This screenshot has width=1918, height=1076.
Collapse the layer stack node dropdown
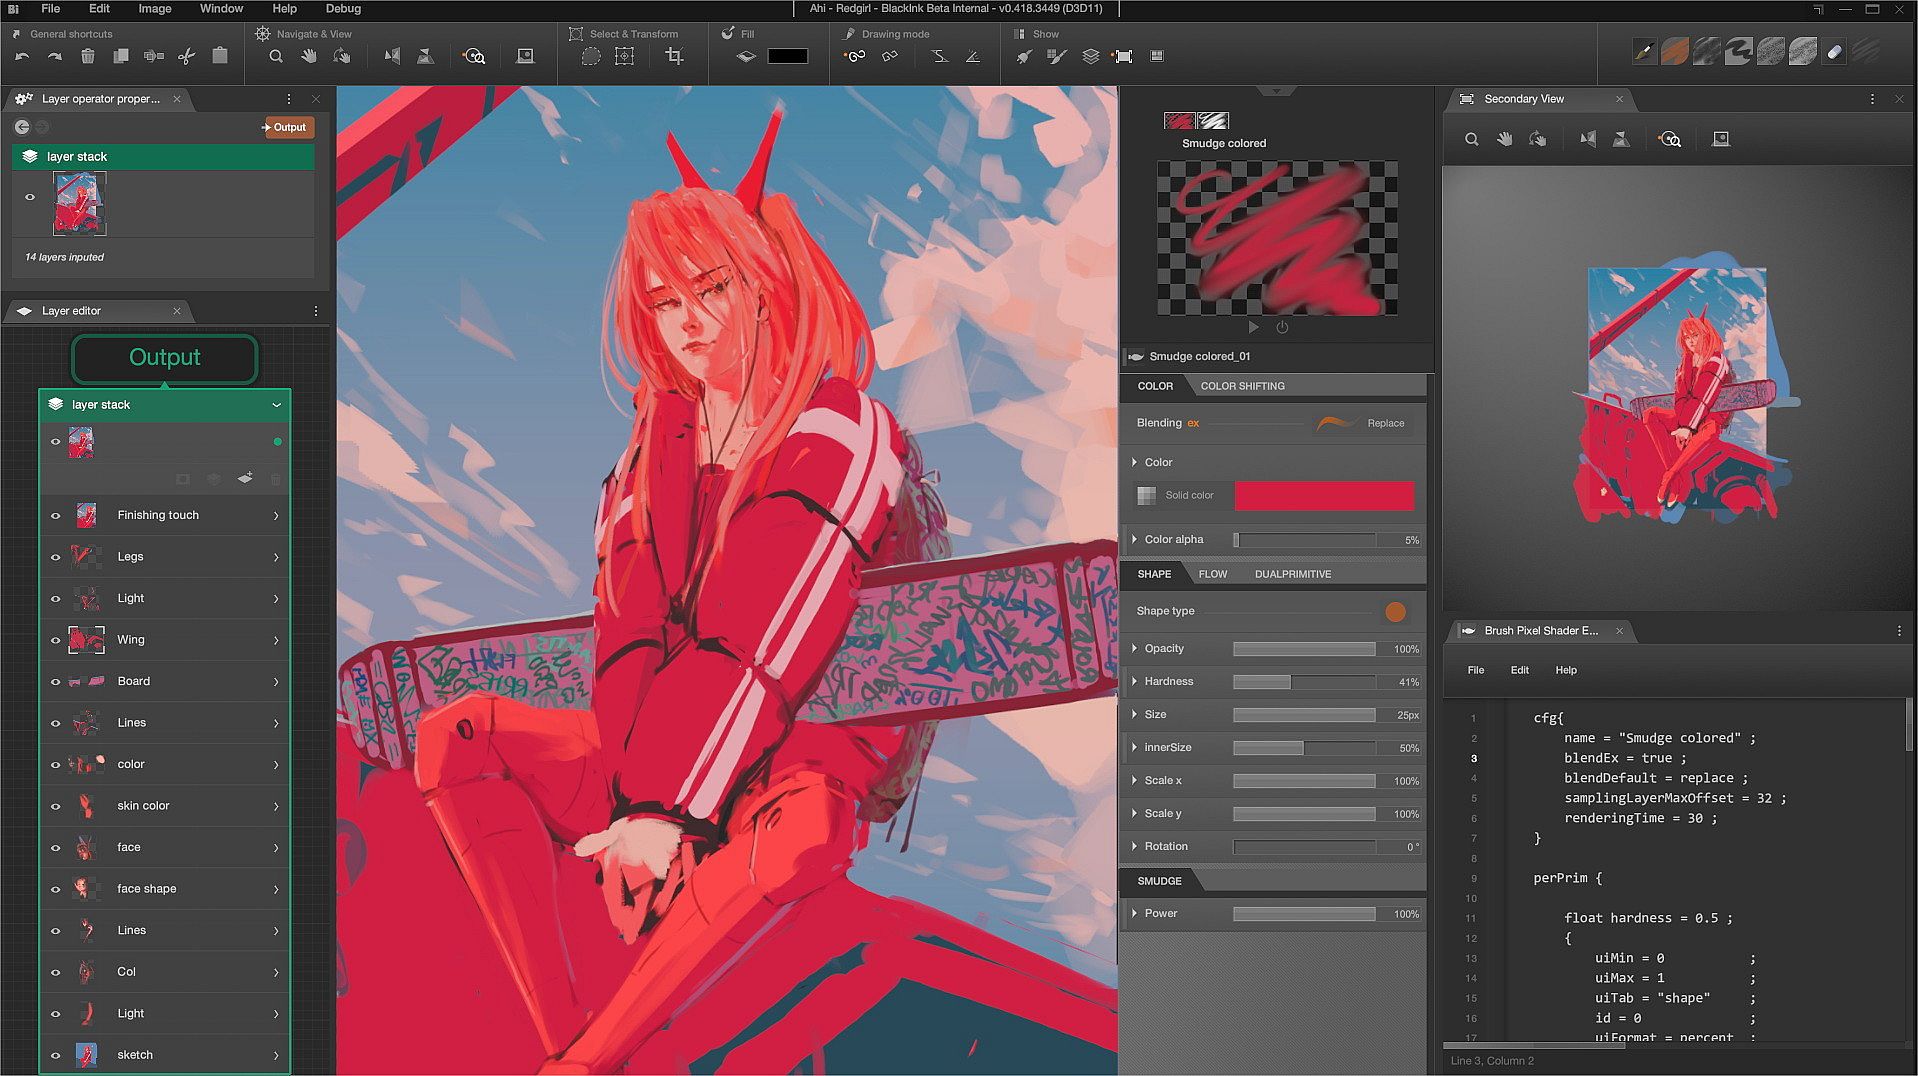pos(276,405)
